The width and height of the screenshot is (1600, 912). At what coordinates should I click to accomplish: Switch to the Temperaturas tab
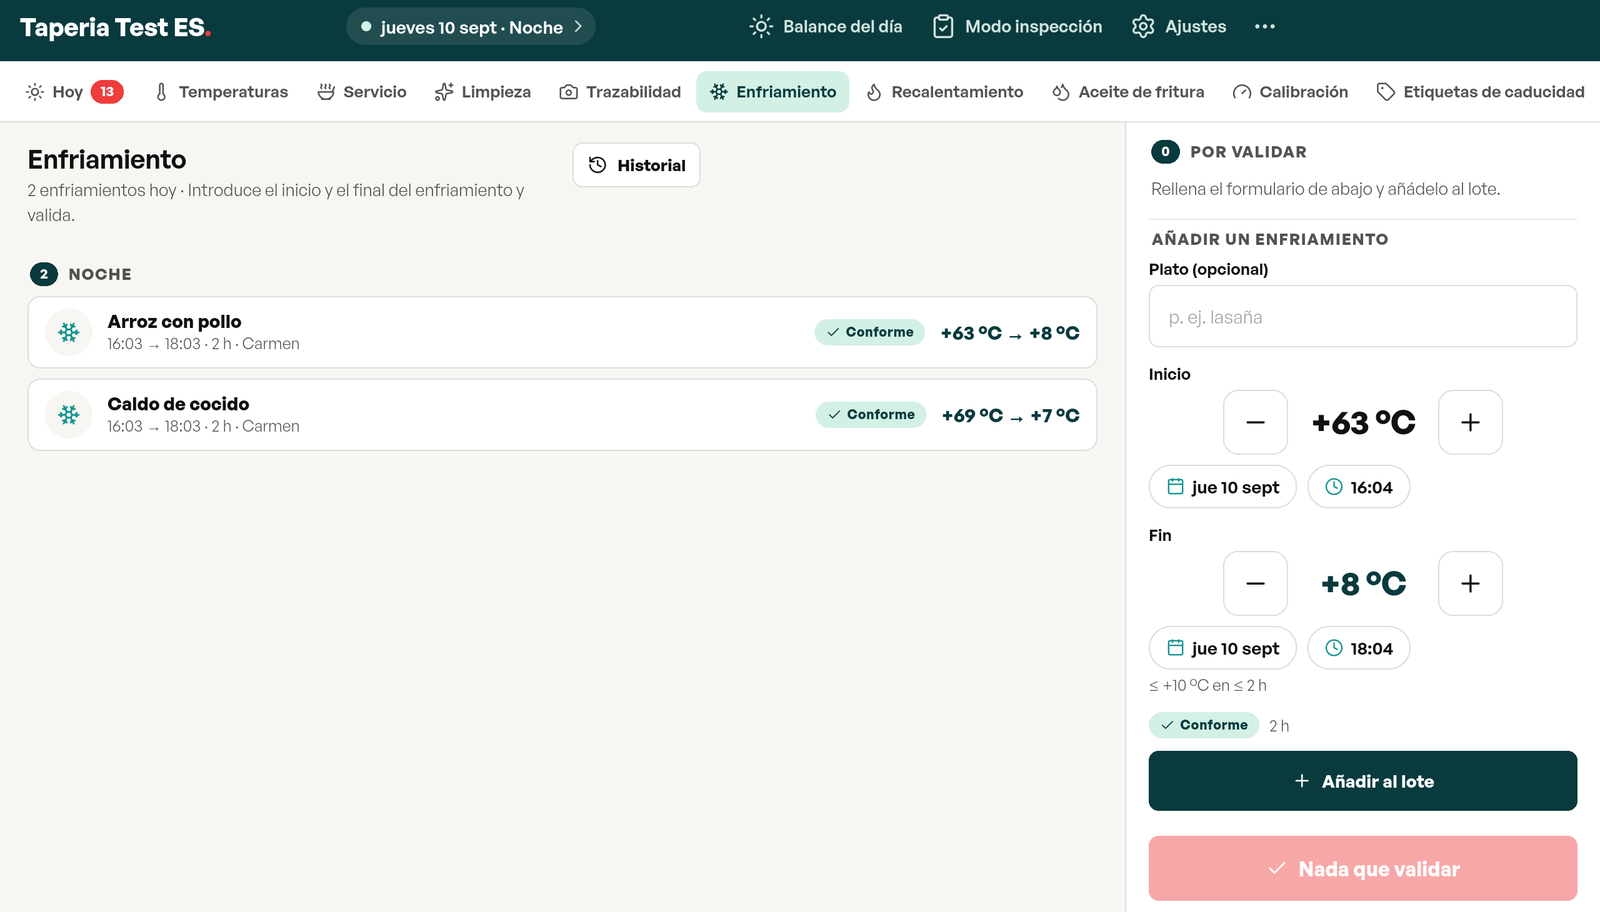pos(221,92)
